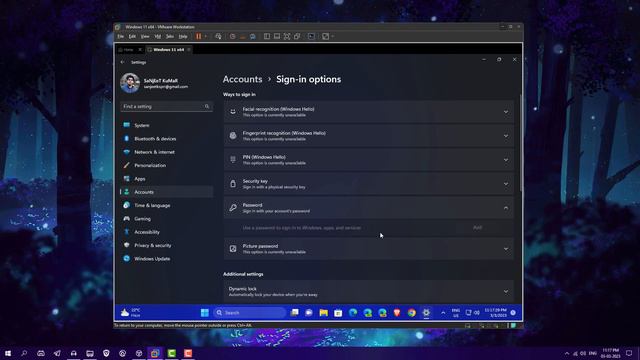This screenshot has height=360, width=640.
Task: Click the VMware enter full screen icon
Action: (x=287, y=36)
